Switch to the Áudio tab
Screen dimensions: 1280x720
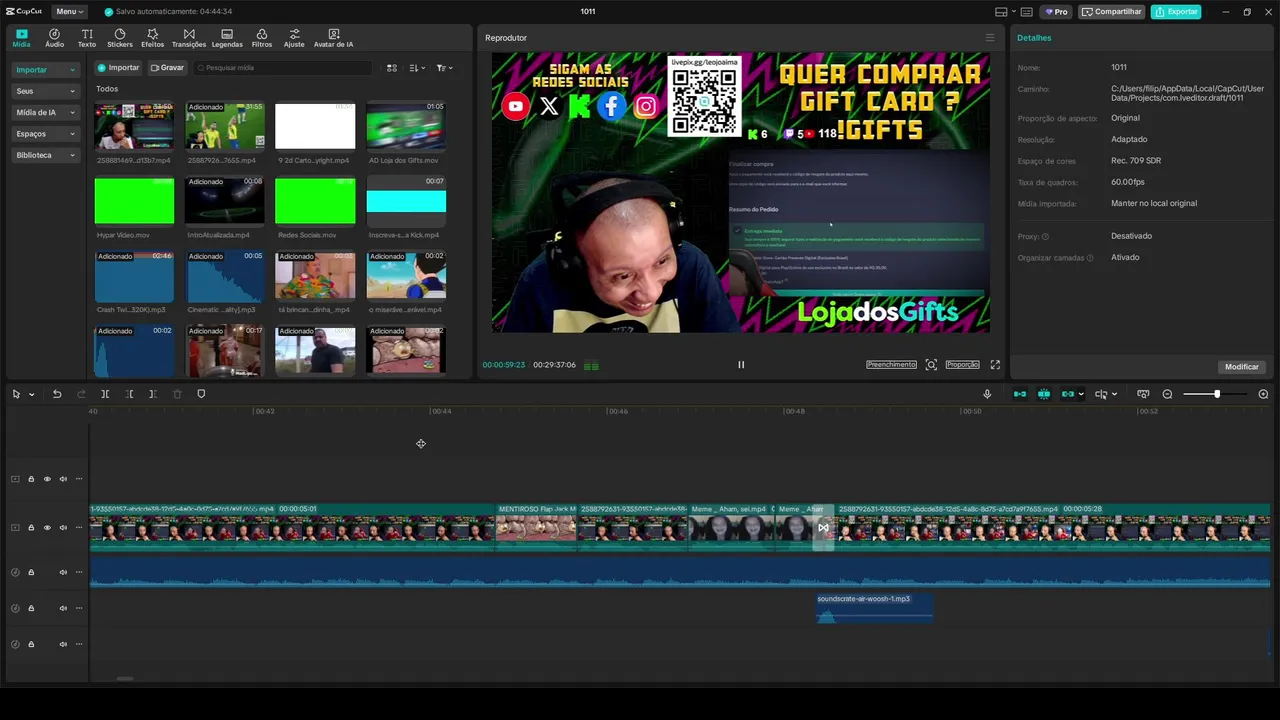point(54,38)
